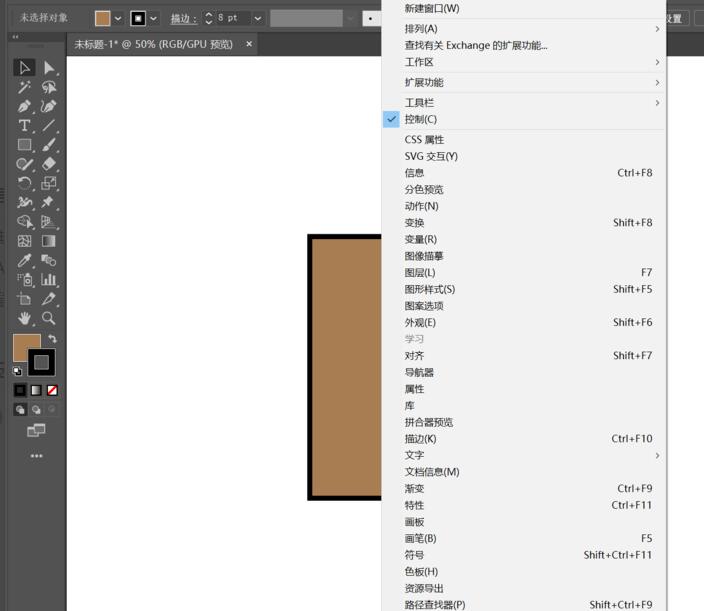Choose the Eyedropper tool
704x611 pixels.
pyautogui.click(x=25, y=261)
